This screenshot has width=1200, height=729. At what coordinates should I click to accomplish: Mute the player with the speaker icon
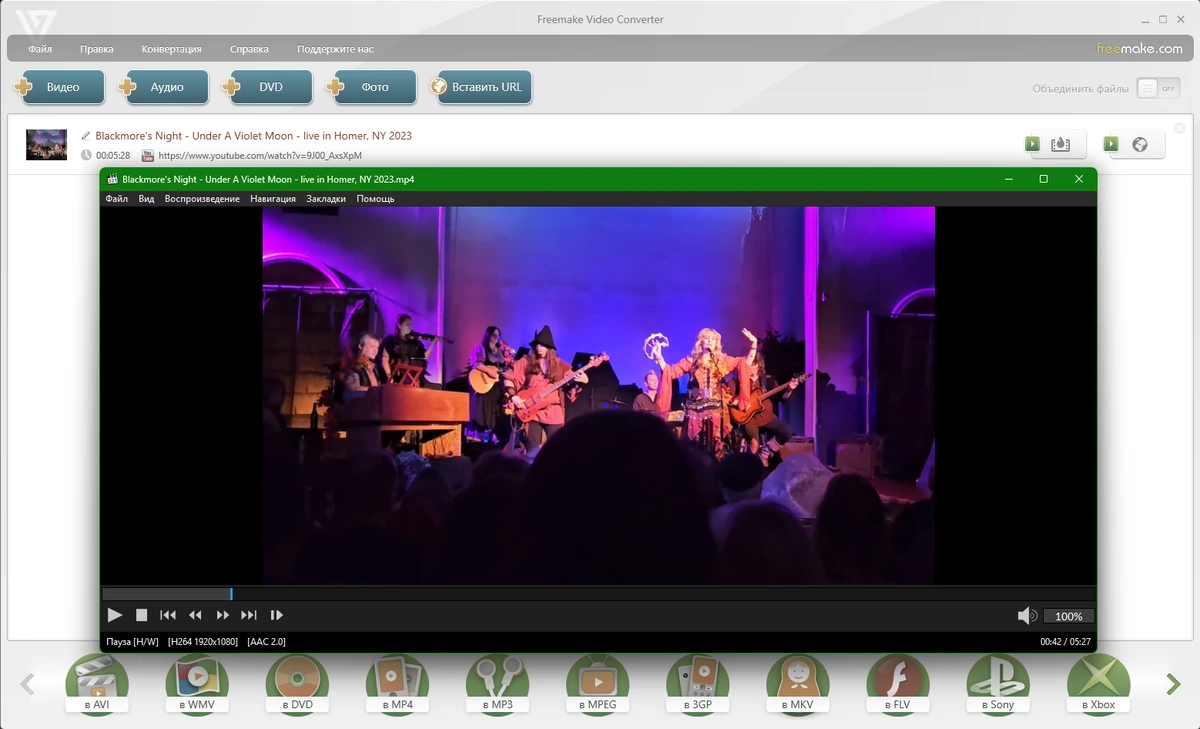pos(1027,616)
